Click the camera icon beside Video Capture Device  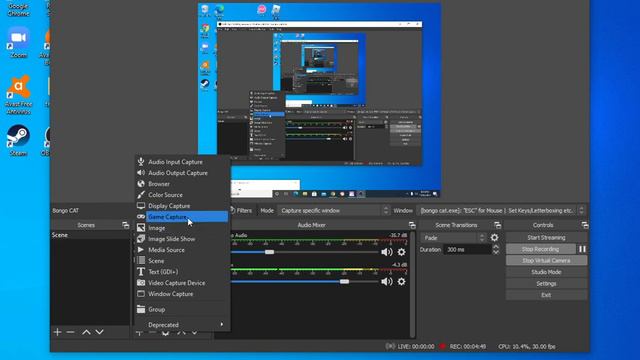coord(141,282)
